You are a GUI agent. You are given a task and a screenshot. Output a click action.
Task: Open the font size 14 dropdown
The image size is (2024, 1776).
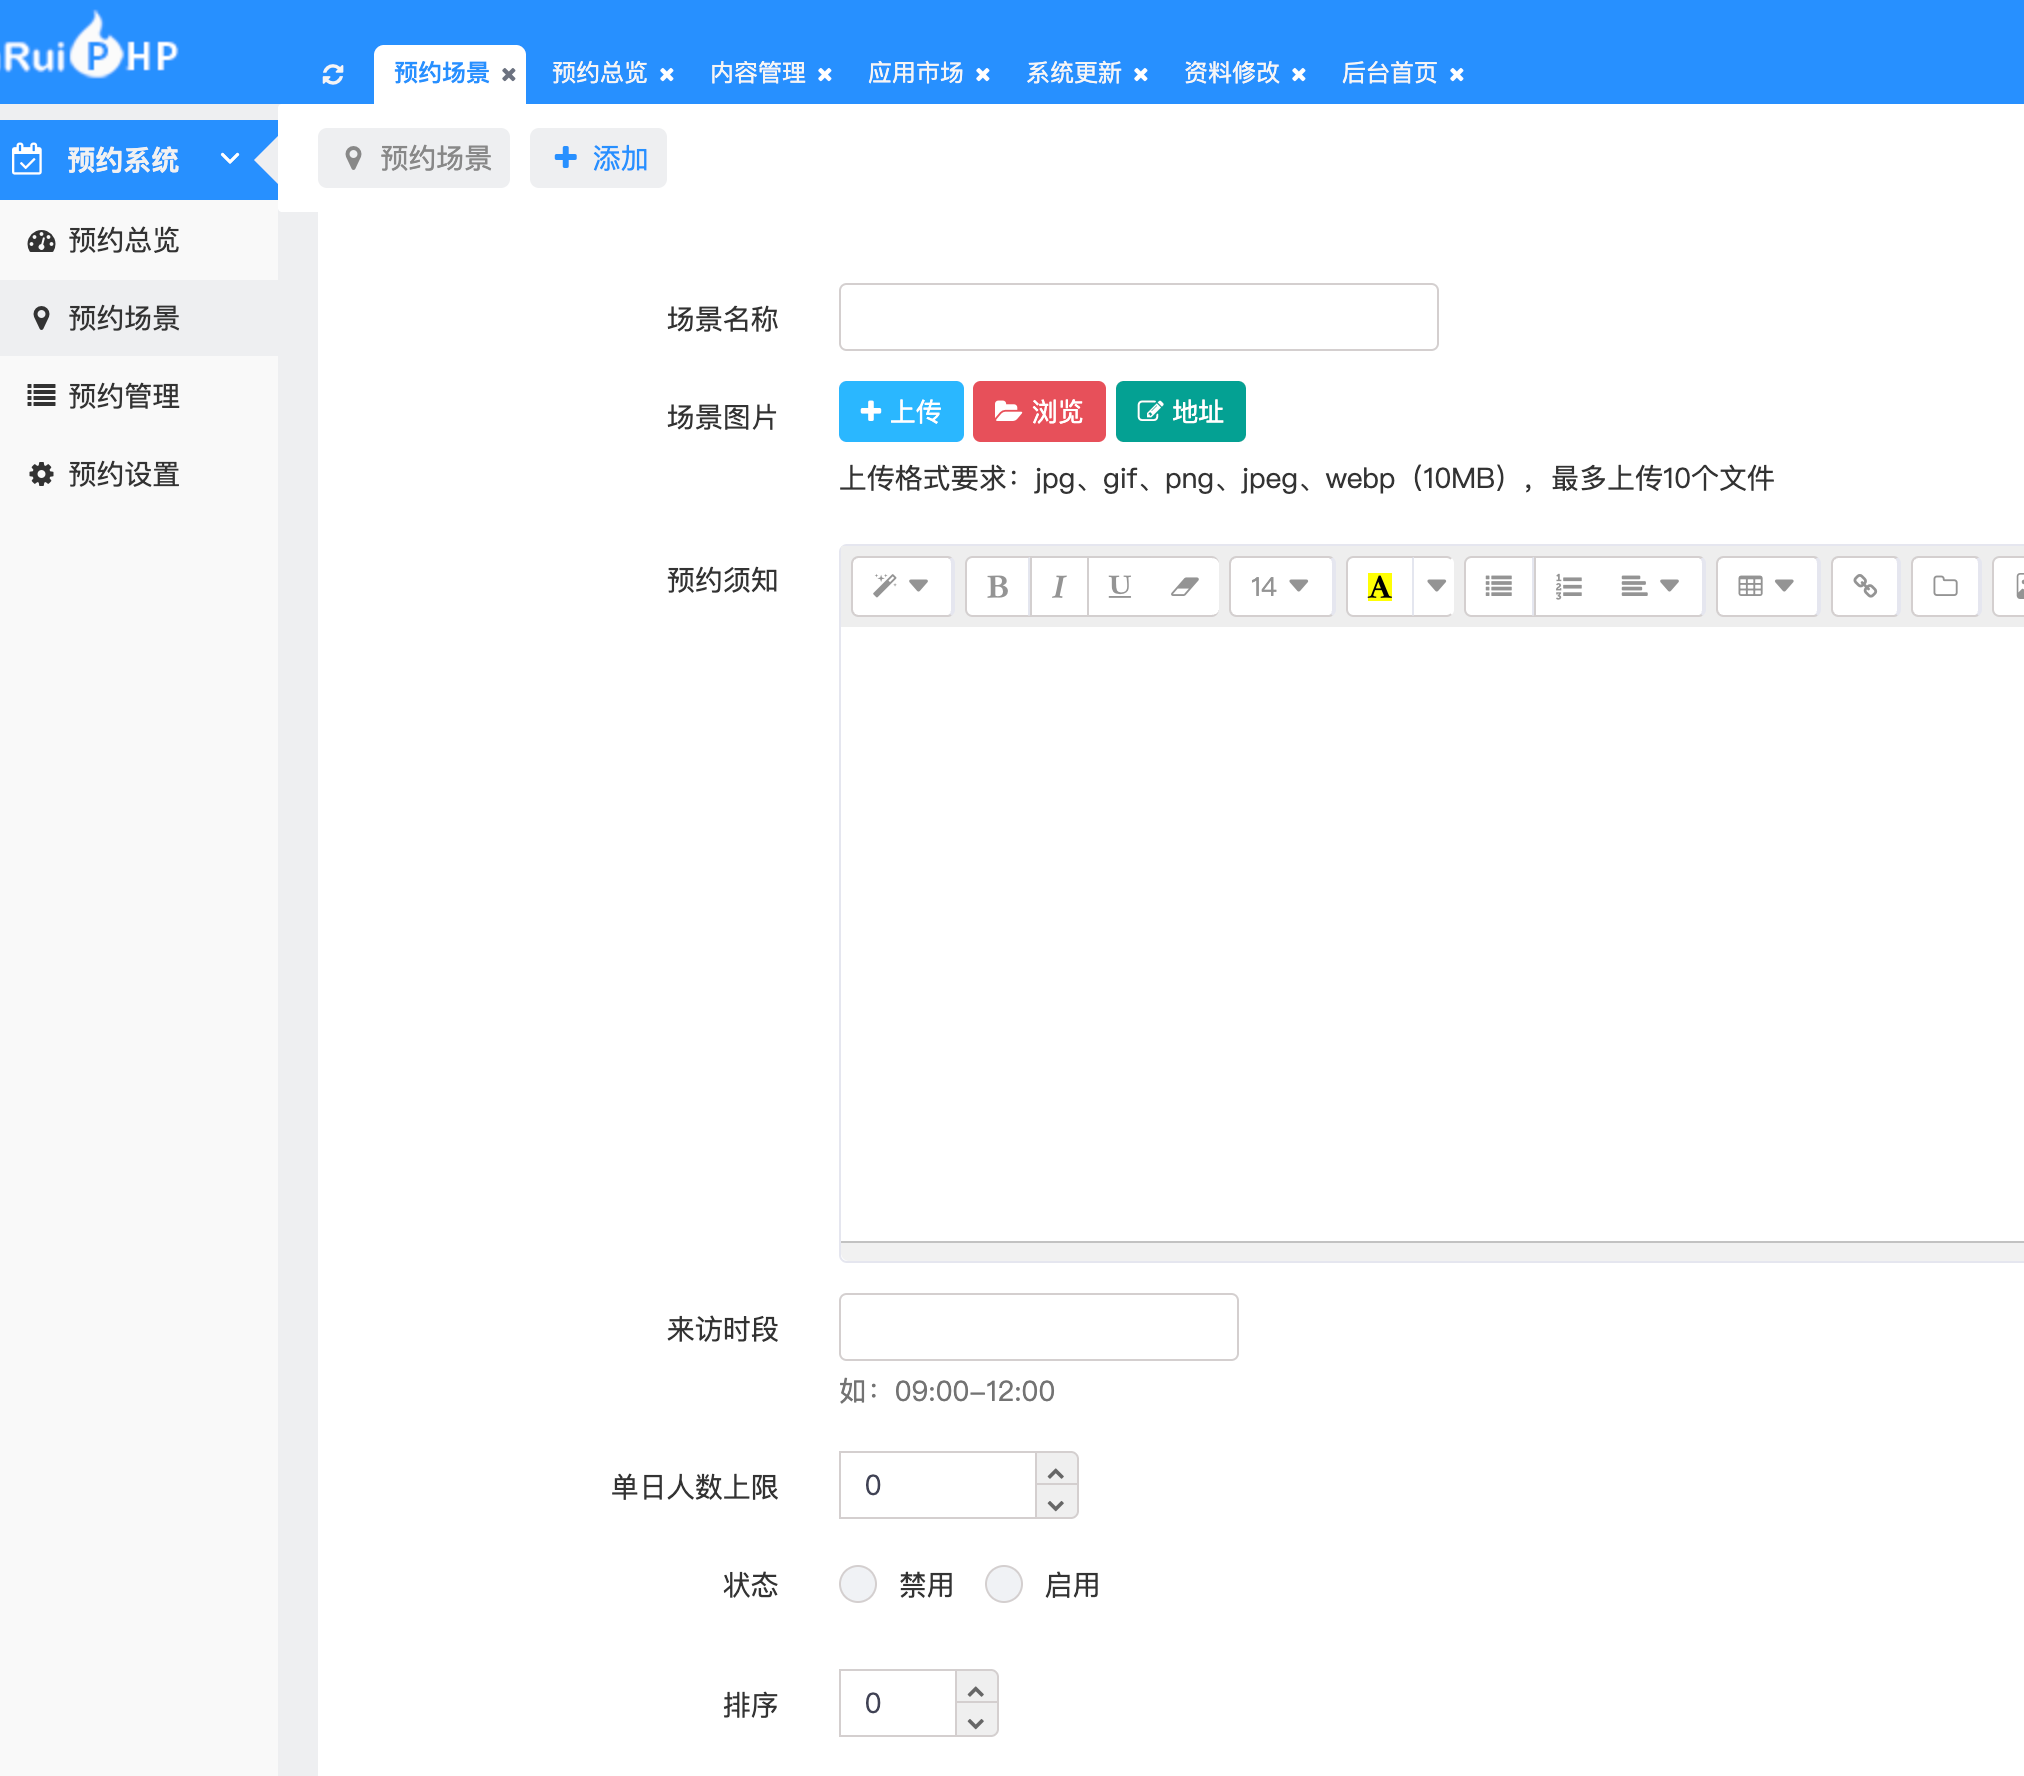(x=1280, y=587)
